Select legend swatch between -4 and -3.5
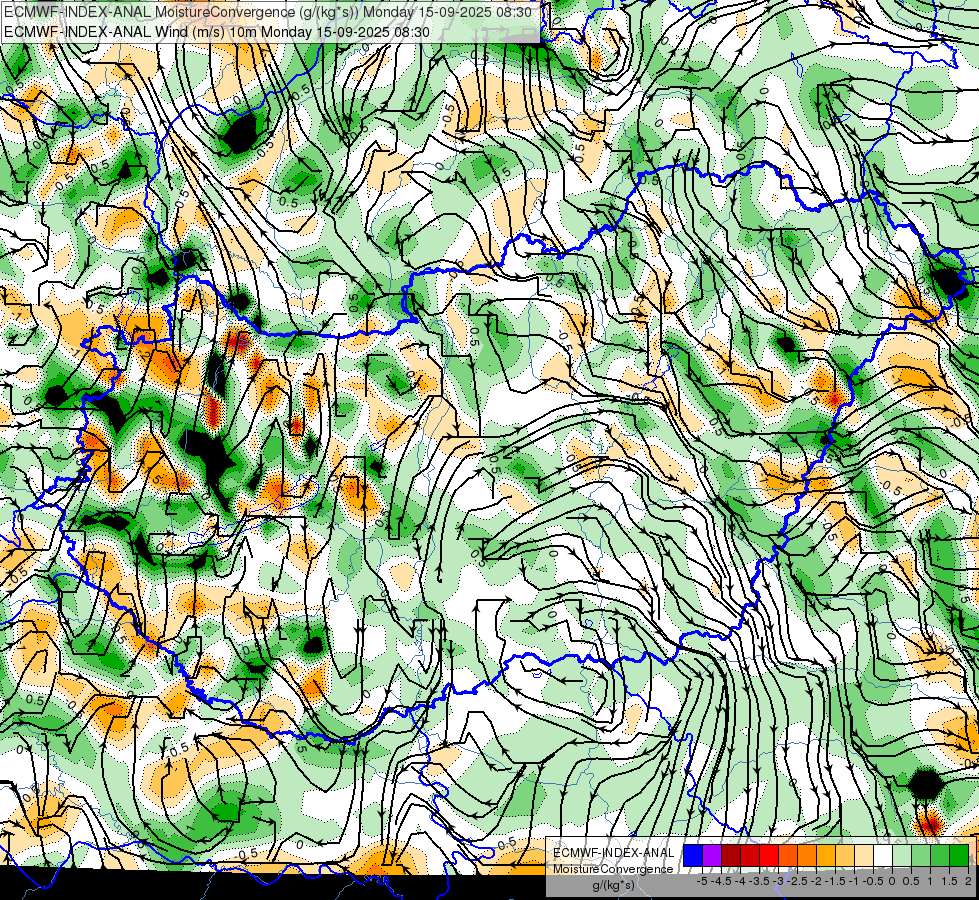The height and width of the screenshot is (900, 979). click(750, 855)
